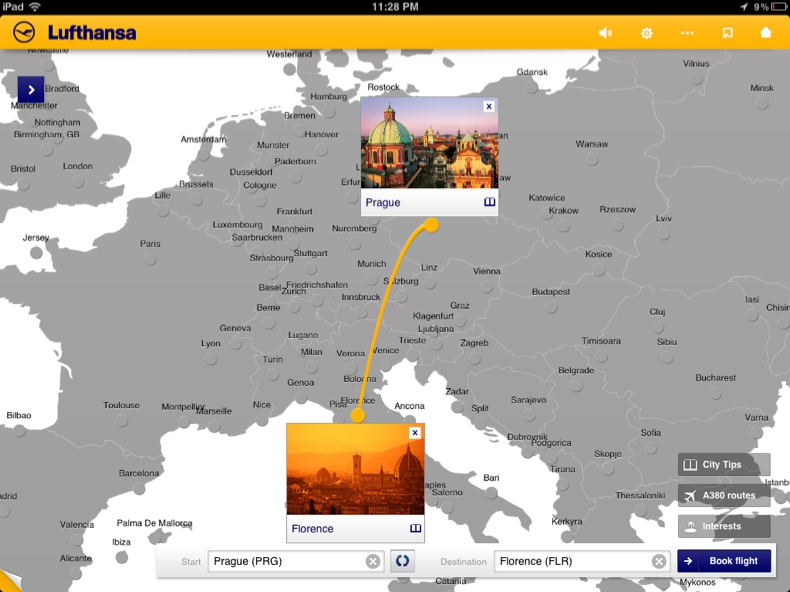Close the Prague photo card
790x592 pixels.
(x=489, y=106)
